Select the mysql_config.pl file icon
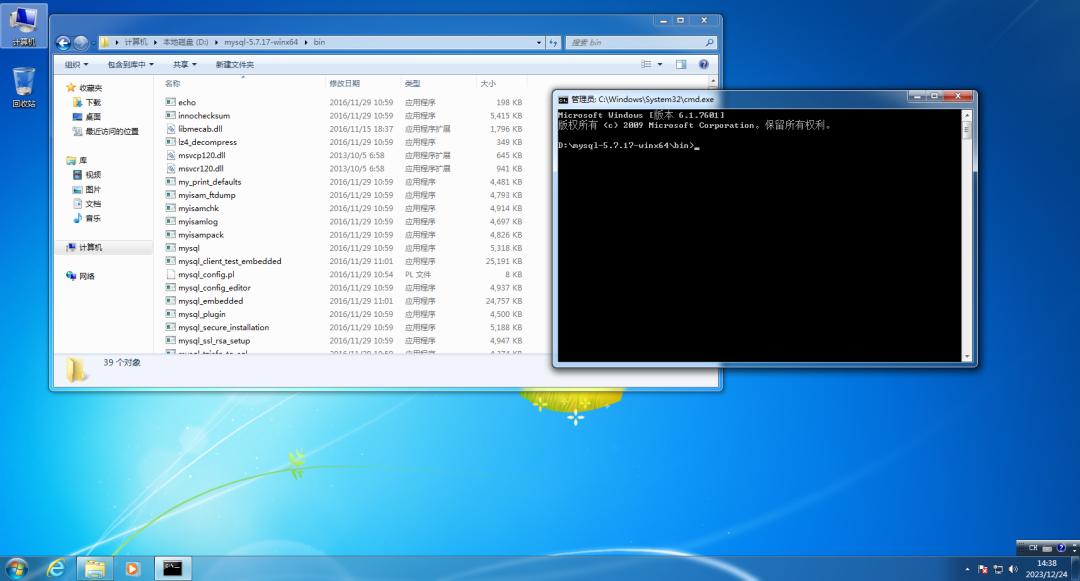This screenshot has width=1080, height=581. tap(170, 274)
